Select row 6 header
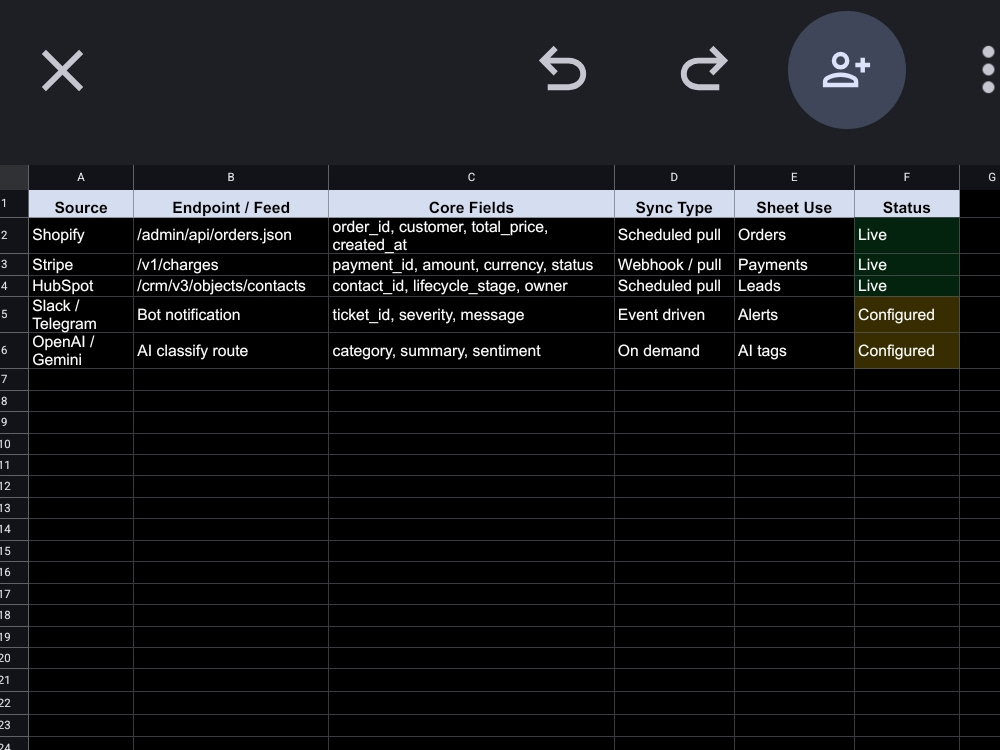Image resolution: width=1000 pixels, height=750 pixels. point(14,351)
